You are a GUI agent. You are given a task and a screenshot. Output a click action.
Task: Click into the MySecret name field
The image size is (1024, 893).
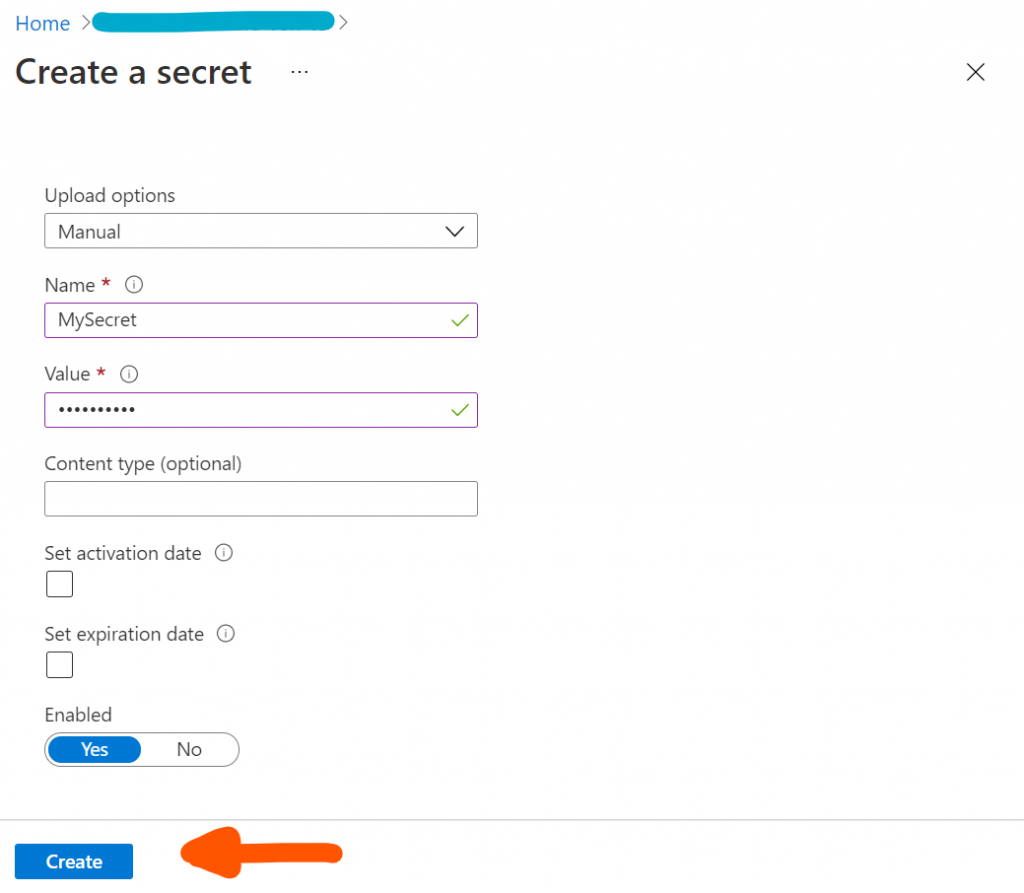click(x=261, y=320)
